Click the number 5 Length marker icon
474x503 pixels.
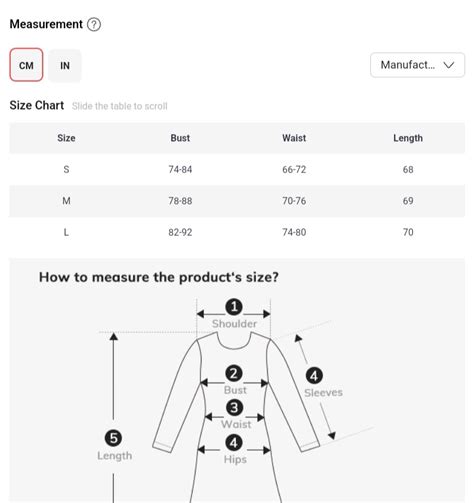click(113, 438)
